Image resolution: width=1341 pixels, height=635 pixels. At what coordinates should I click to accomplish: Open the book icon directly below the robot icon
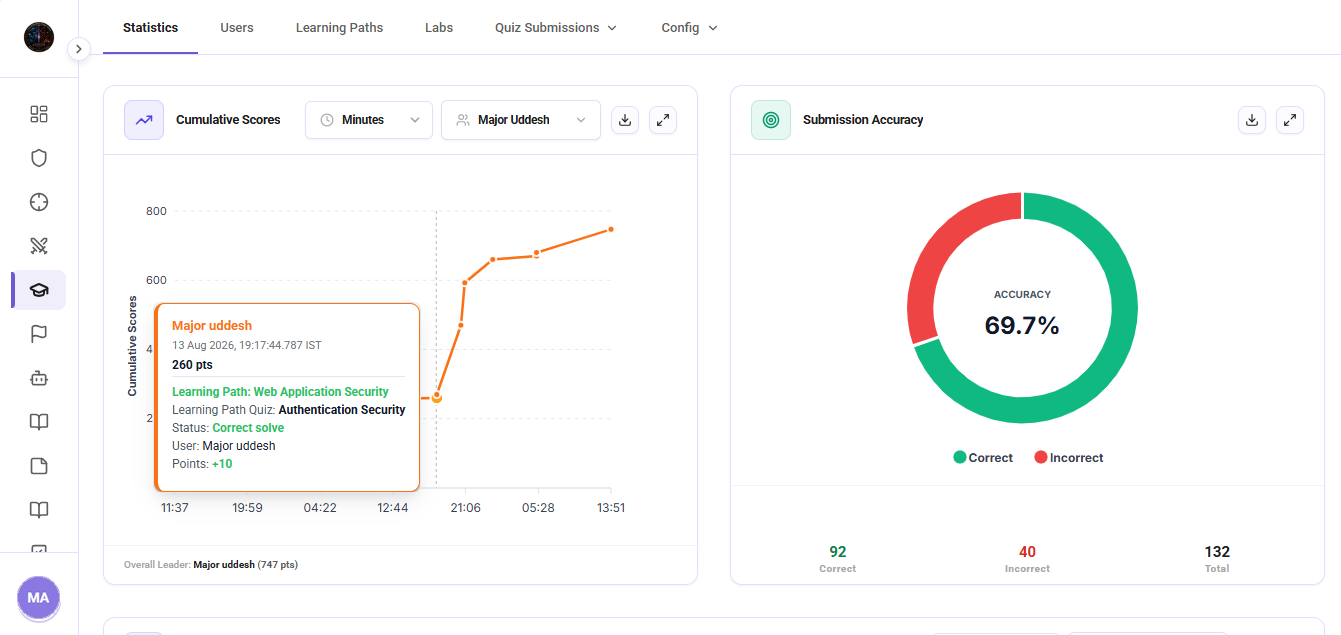(x=39, y=422)
